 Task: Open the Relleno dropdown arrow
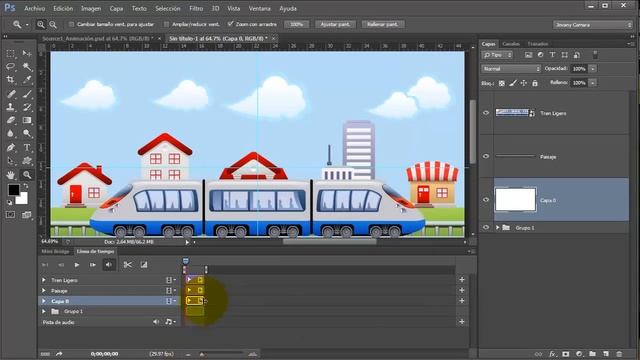pyautogui.click(x=593, y=83)
